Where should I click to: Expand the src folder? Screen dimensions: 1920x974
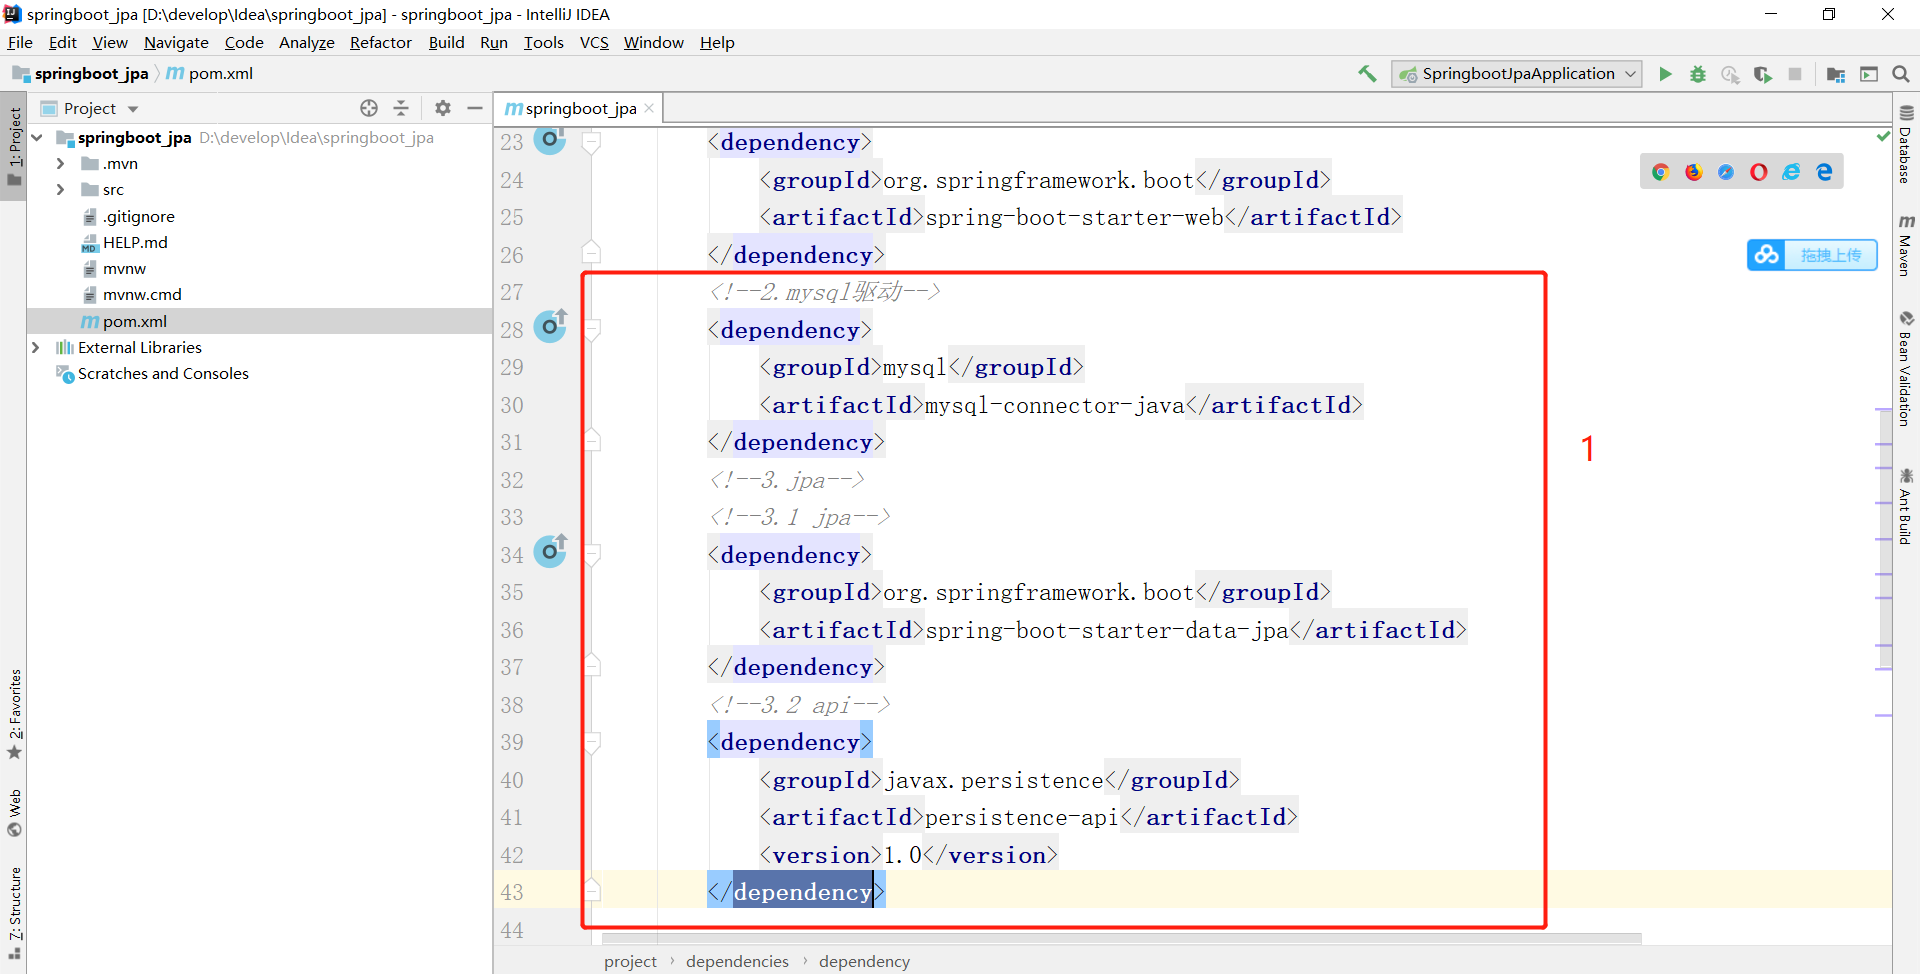tap(60, 190)
